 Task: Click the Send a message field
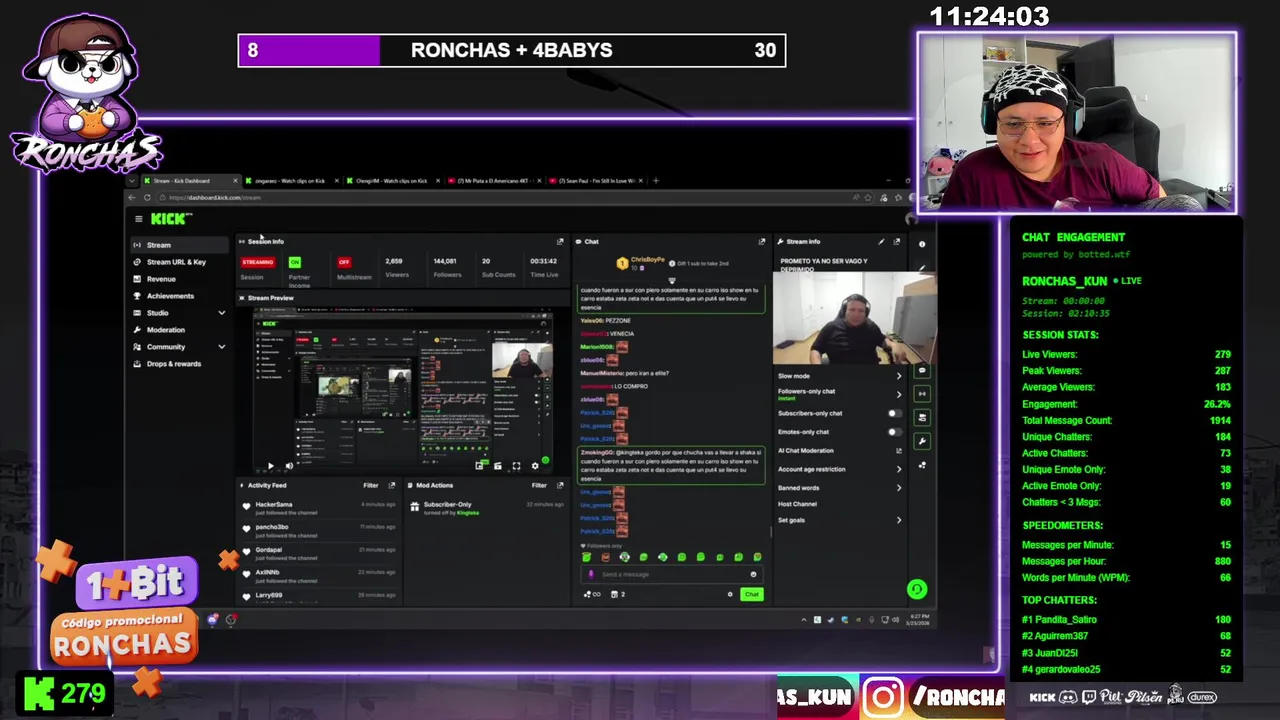pyautogui.click(x=670, y=574)
